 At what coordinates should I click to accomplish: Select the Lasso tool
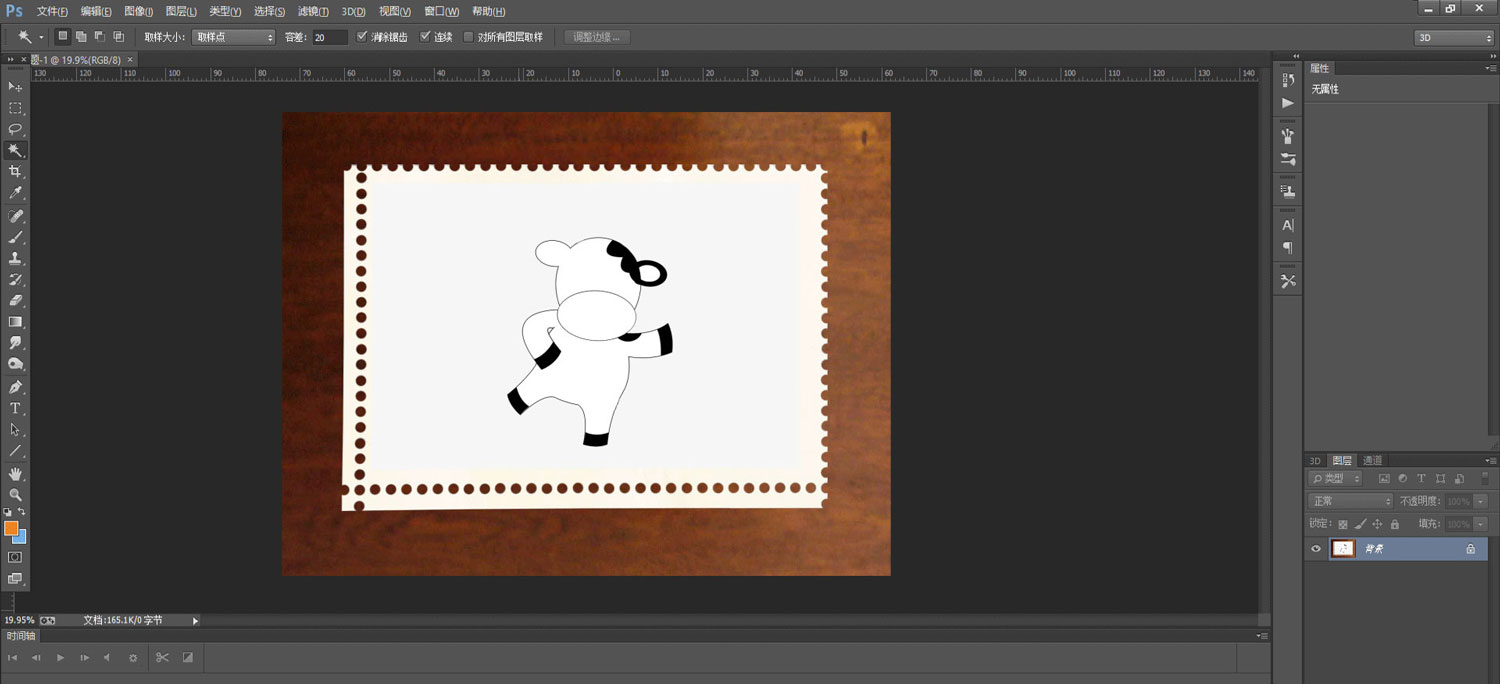(15, 129)
